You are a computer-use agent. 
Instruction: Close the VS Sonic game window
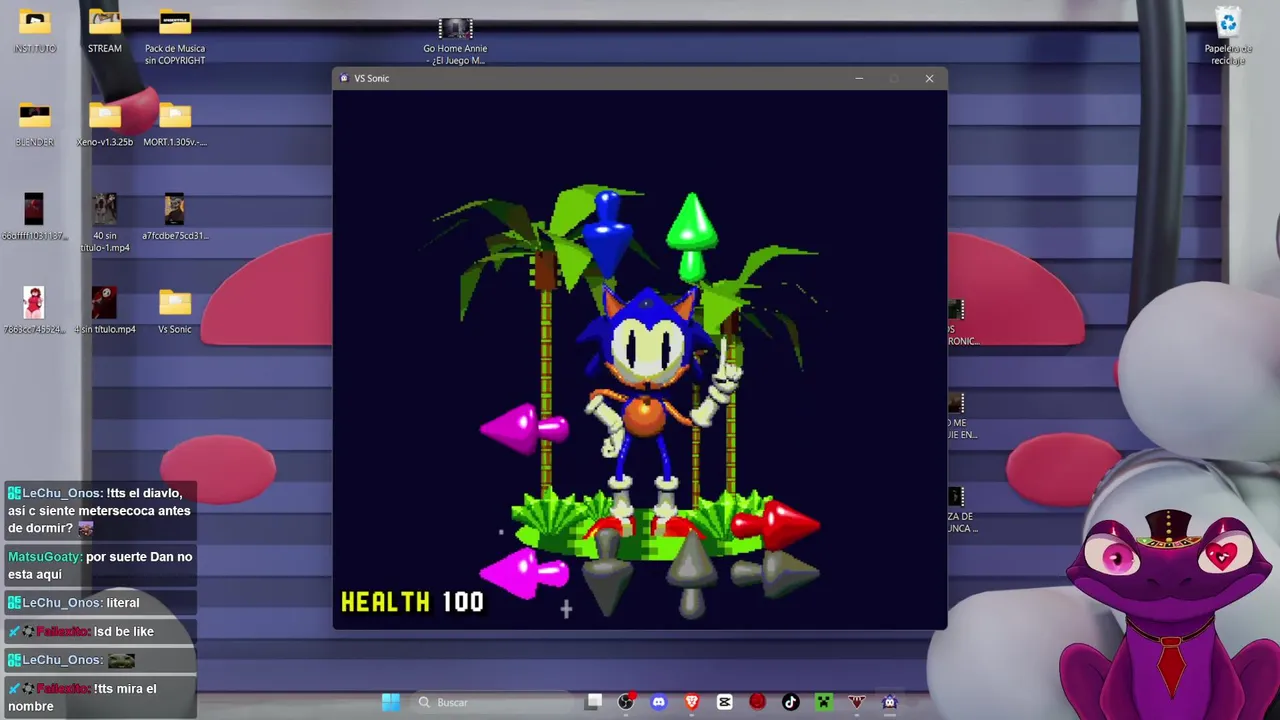[x=929, y=78]
